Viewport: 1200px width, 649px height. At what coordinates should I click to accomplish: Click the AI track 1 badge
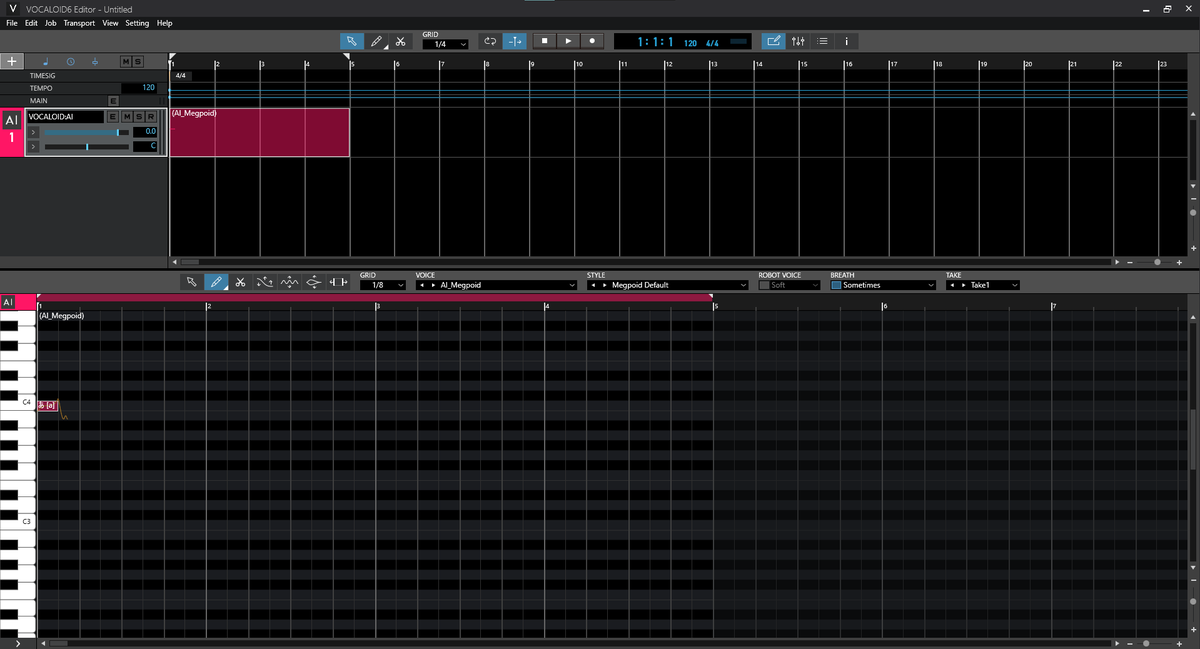(x=12, y=132)
